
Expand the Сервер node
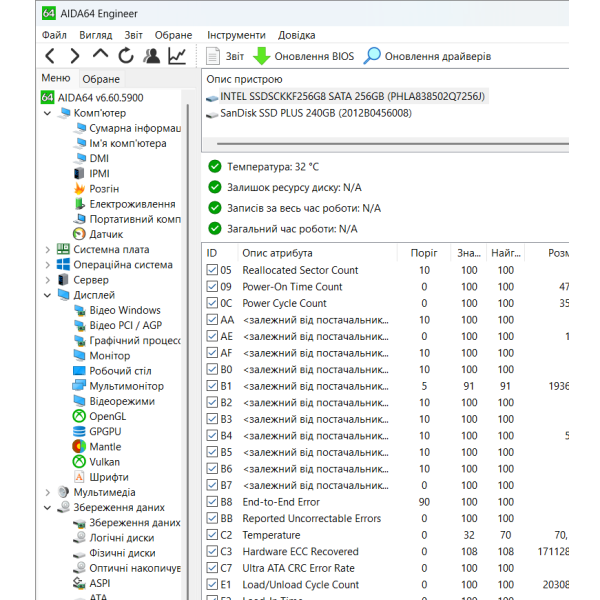pyautogui.click(x=47, y=280)
